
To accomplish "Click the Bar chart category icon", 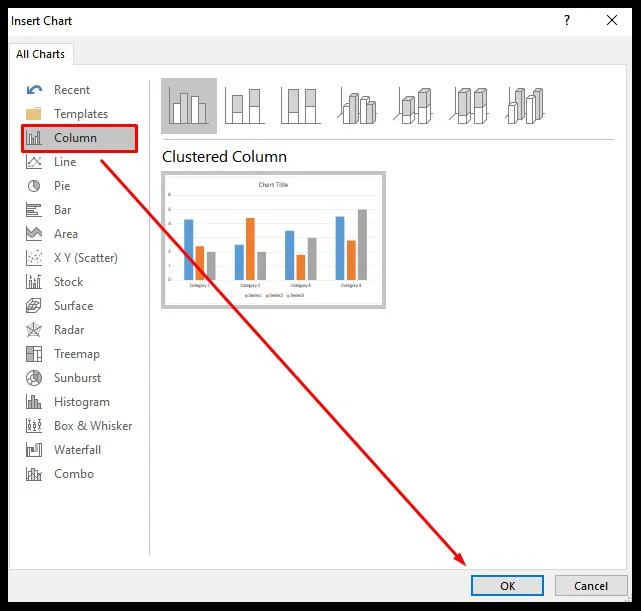I will (x=34, y=210).
